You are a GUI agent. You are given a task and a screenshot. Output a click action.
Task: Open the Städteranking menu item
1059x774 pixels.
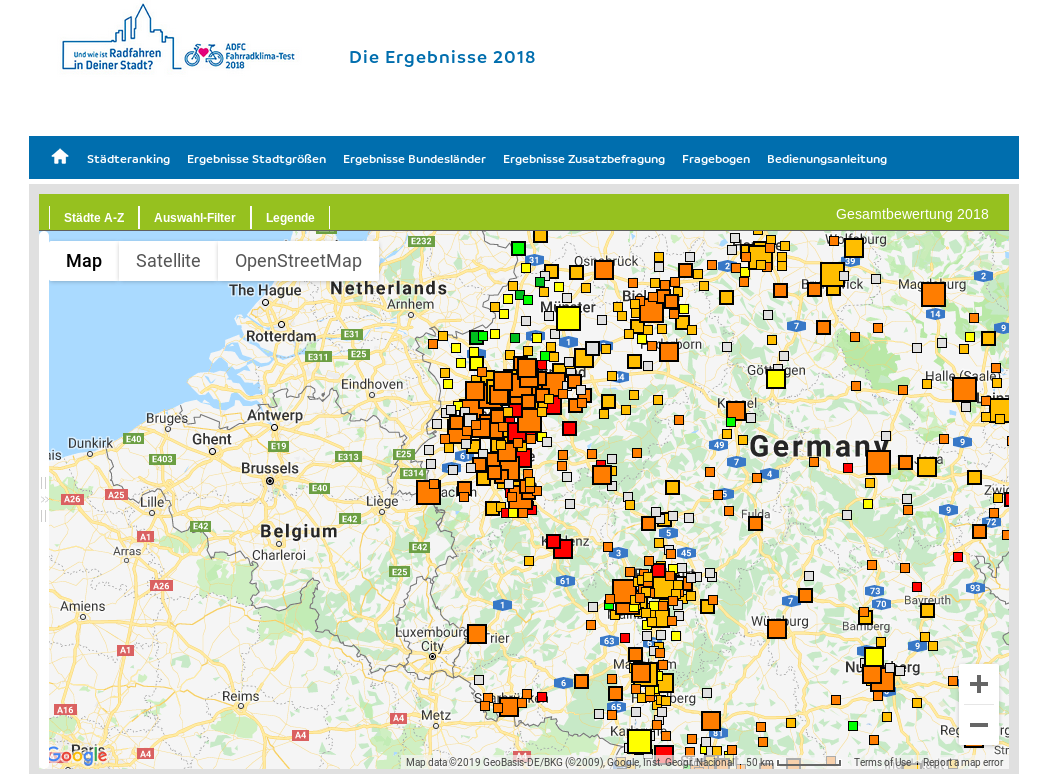(x=128, y=159)
